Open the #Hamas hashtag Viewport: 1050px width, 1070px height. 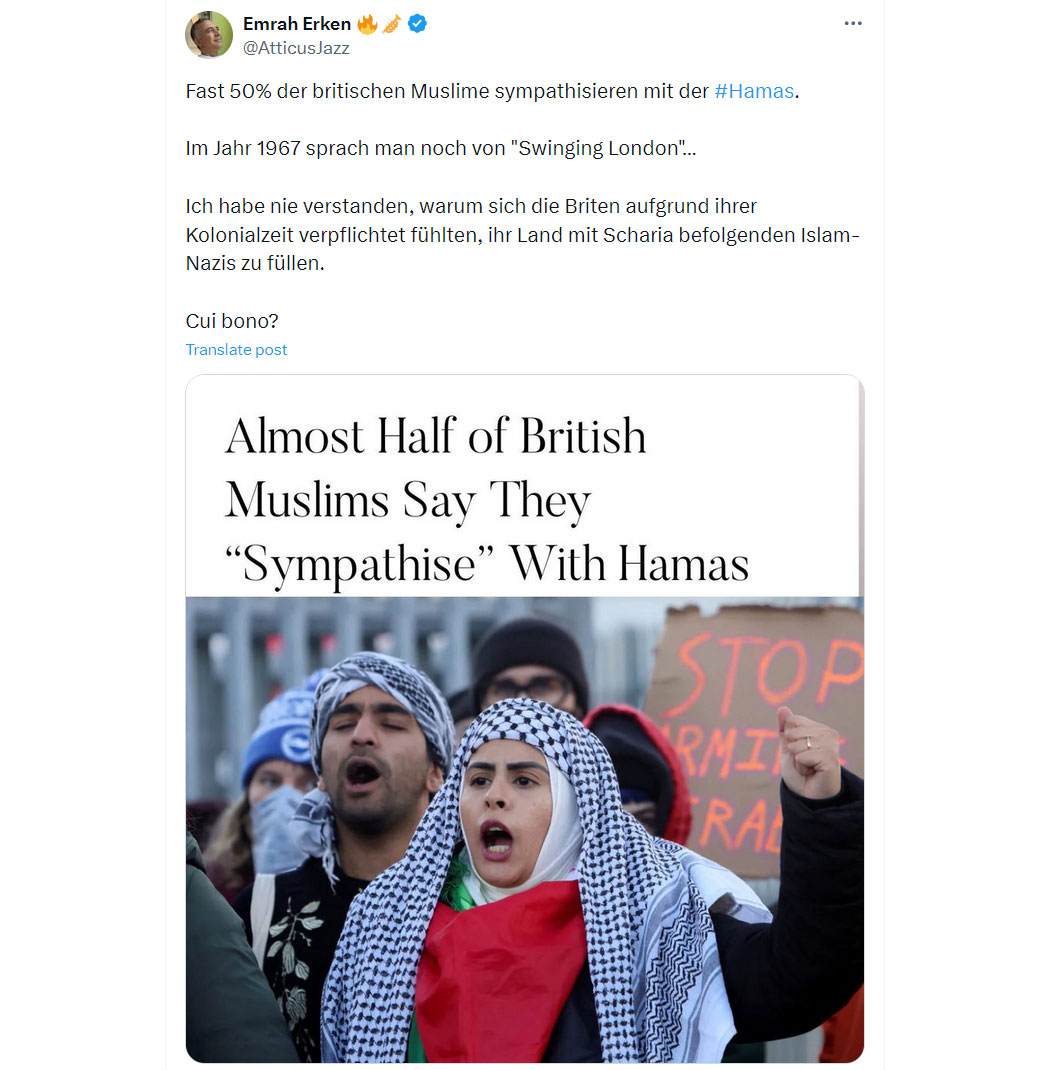tap(754, 91)
